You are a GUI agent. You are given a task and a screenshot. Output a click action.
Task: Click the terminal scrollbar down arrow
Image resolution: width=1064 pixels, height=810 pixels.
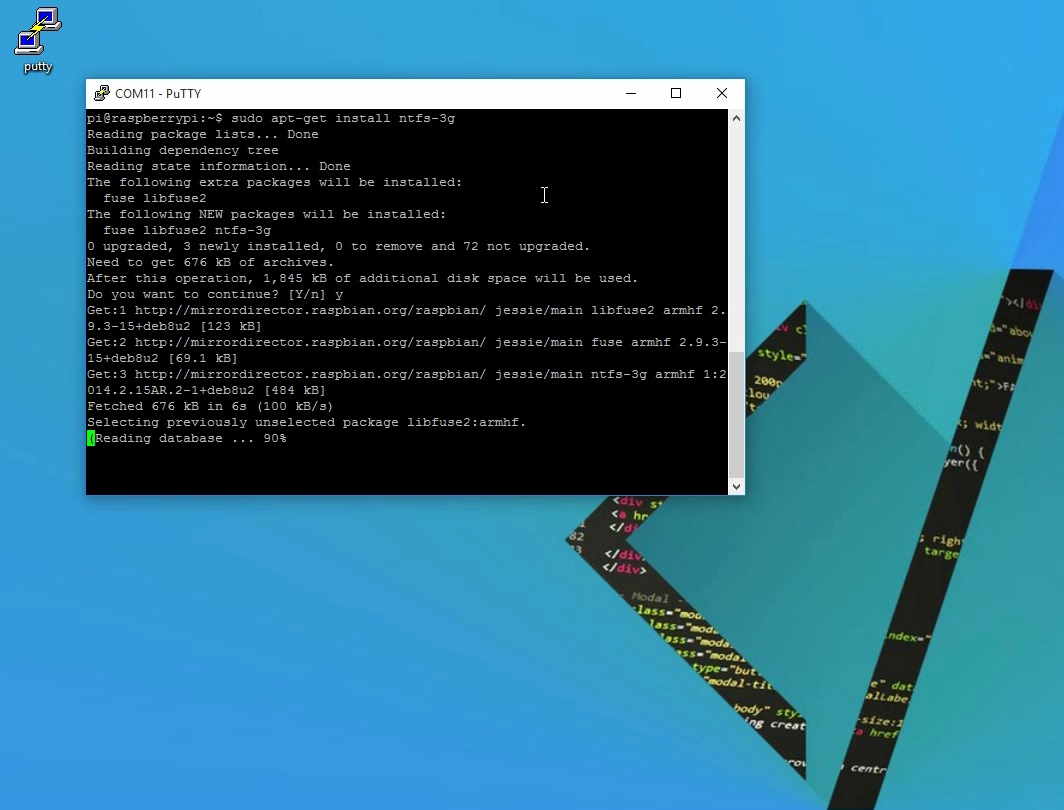point(736,486)
